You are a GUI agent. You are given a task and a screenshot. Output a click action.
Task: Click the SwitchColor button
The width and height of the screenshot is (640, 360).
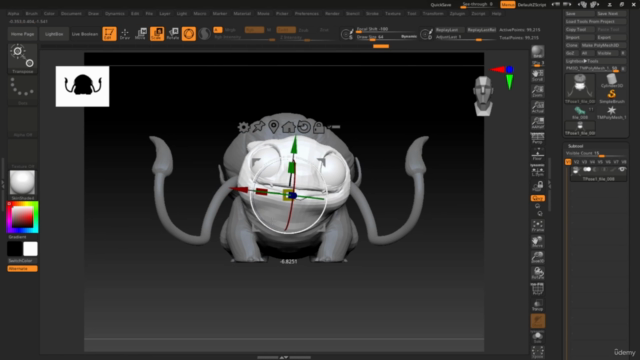(22, 260)
